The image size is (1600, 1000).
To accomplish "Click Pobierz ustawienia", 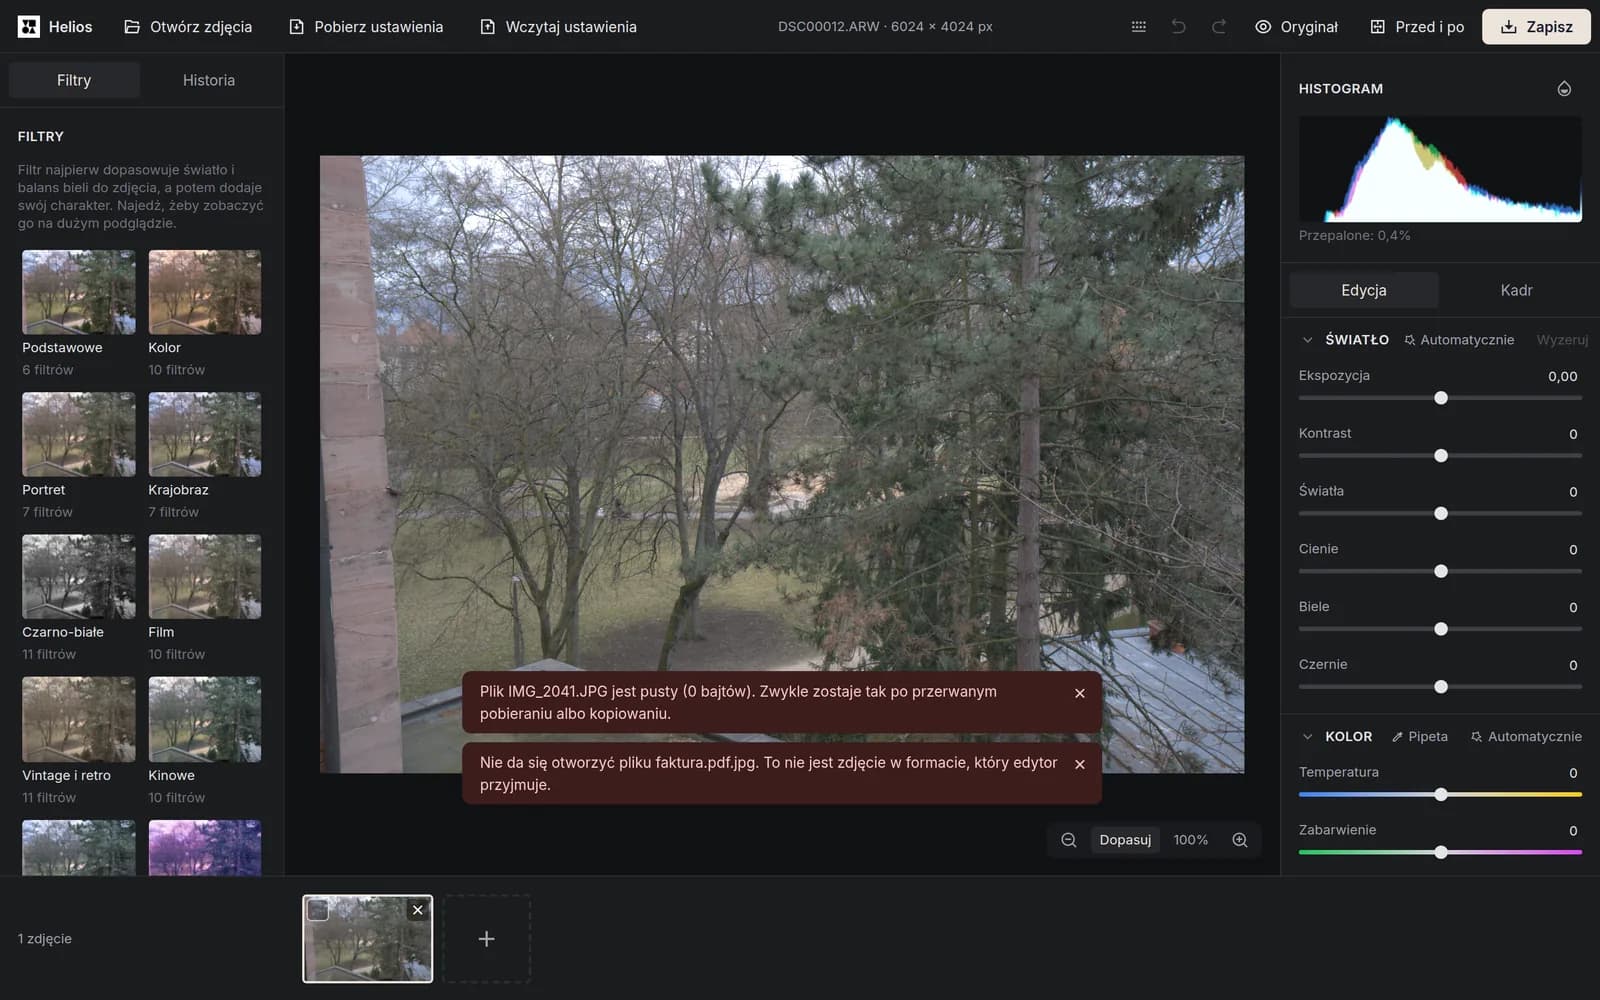I will [366, 27].
